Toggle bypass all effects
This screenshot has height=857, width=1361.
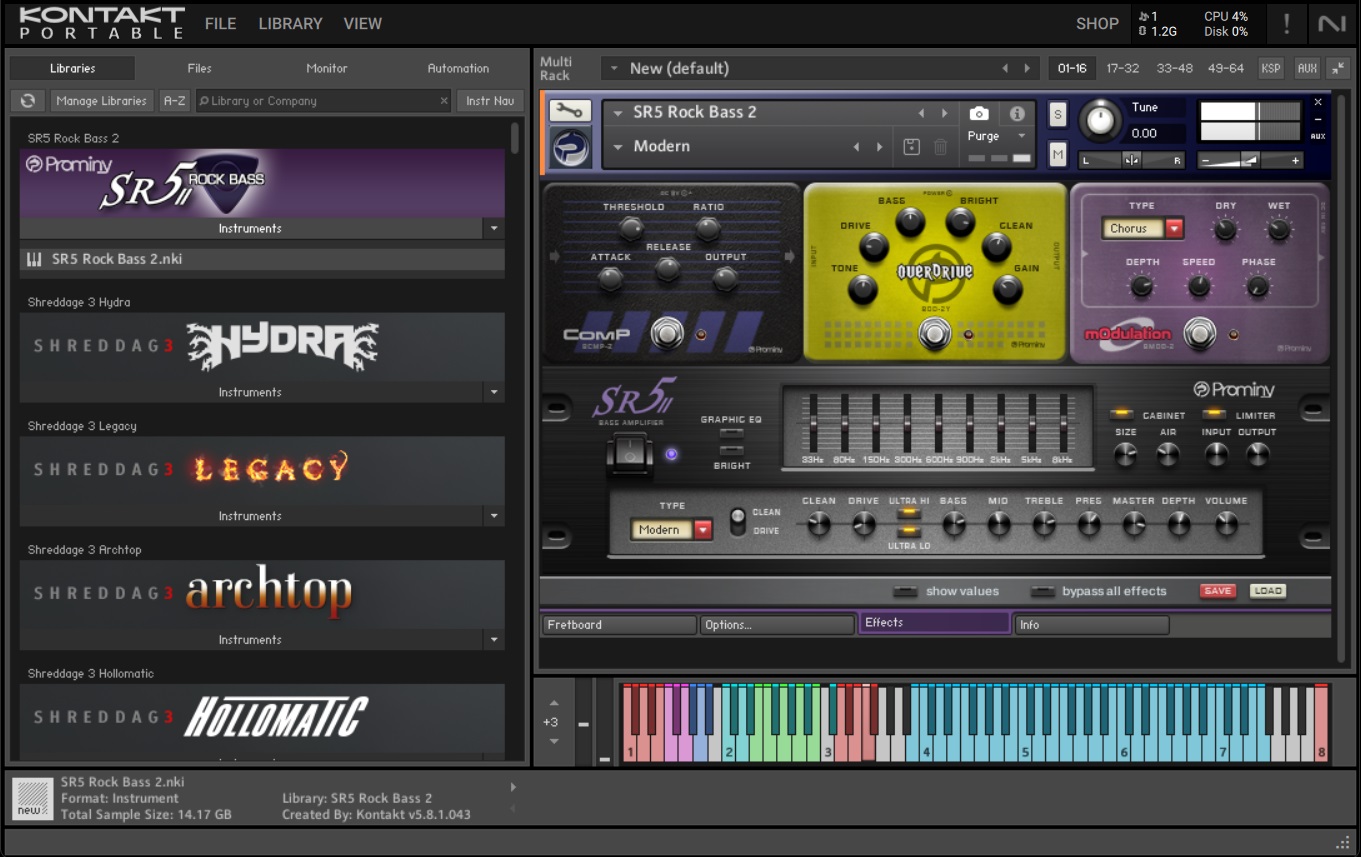click(1043, 591)
